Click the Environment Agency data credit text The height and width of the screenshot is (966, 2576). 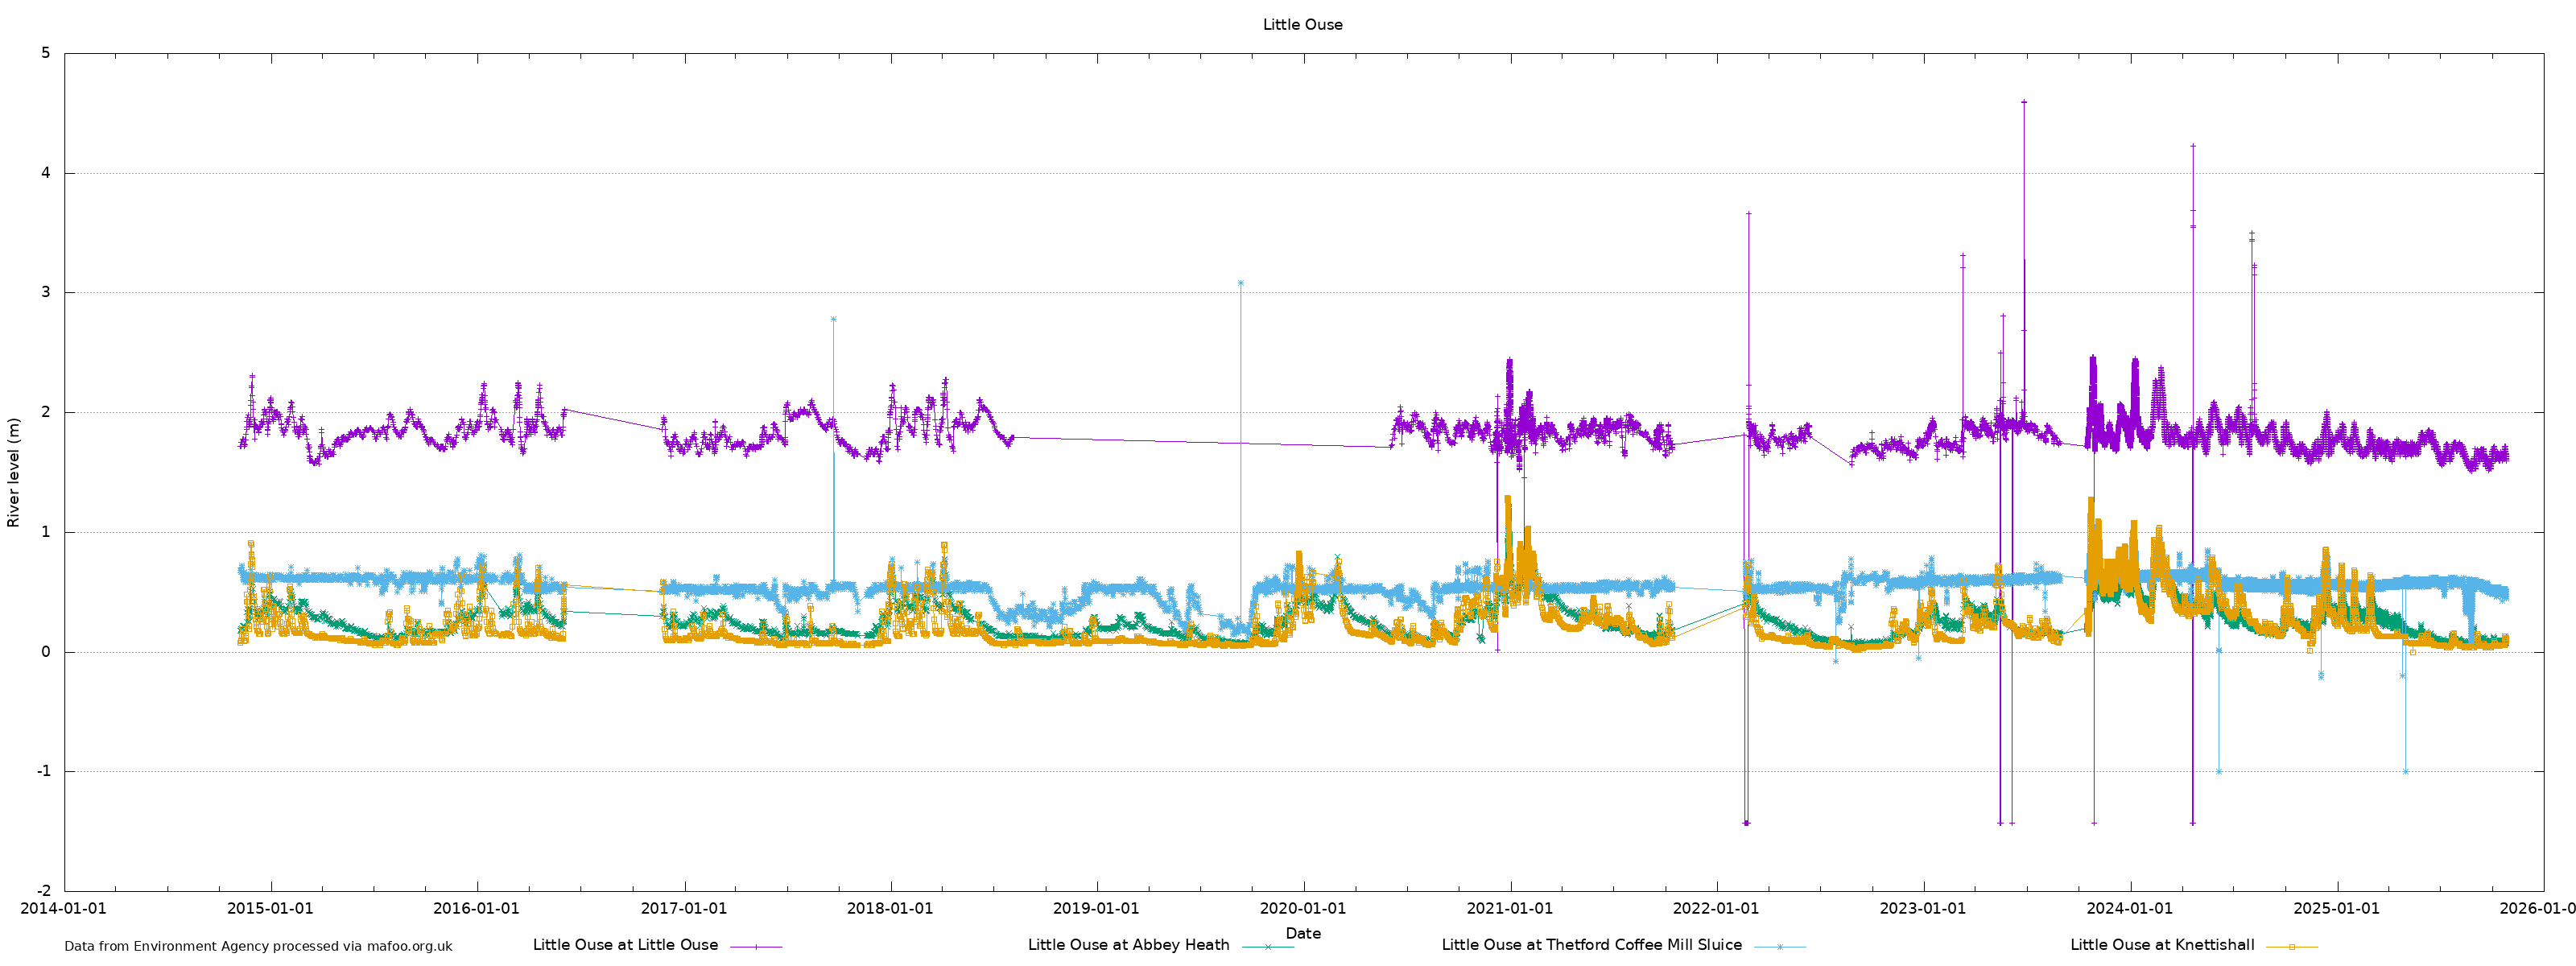tap(258, 946)
